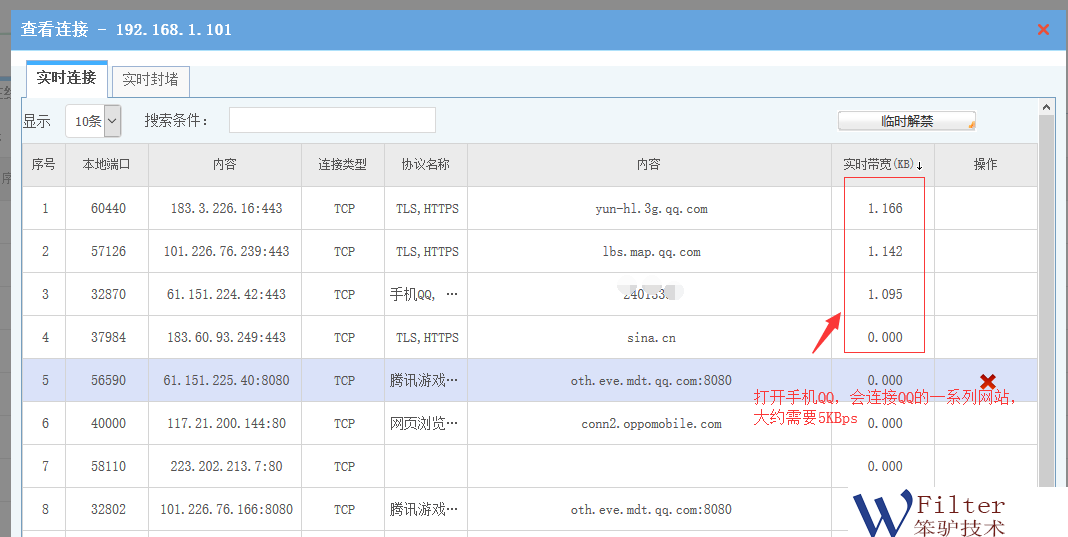Click the red X icon in row 5
This screenshot has height=537, width=1068.
[x=987, y=381]
